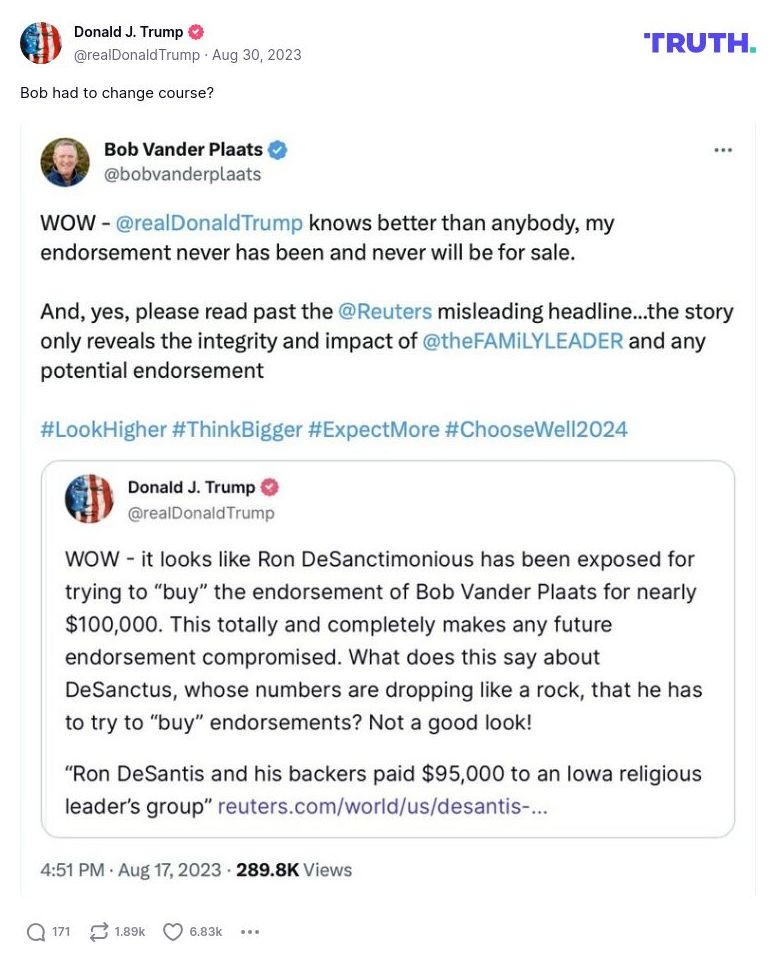Screen dimensions: 777x962
Task: Open the @Reuters mention link
Action: tap(385, 311)
